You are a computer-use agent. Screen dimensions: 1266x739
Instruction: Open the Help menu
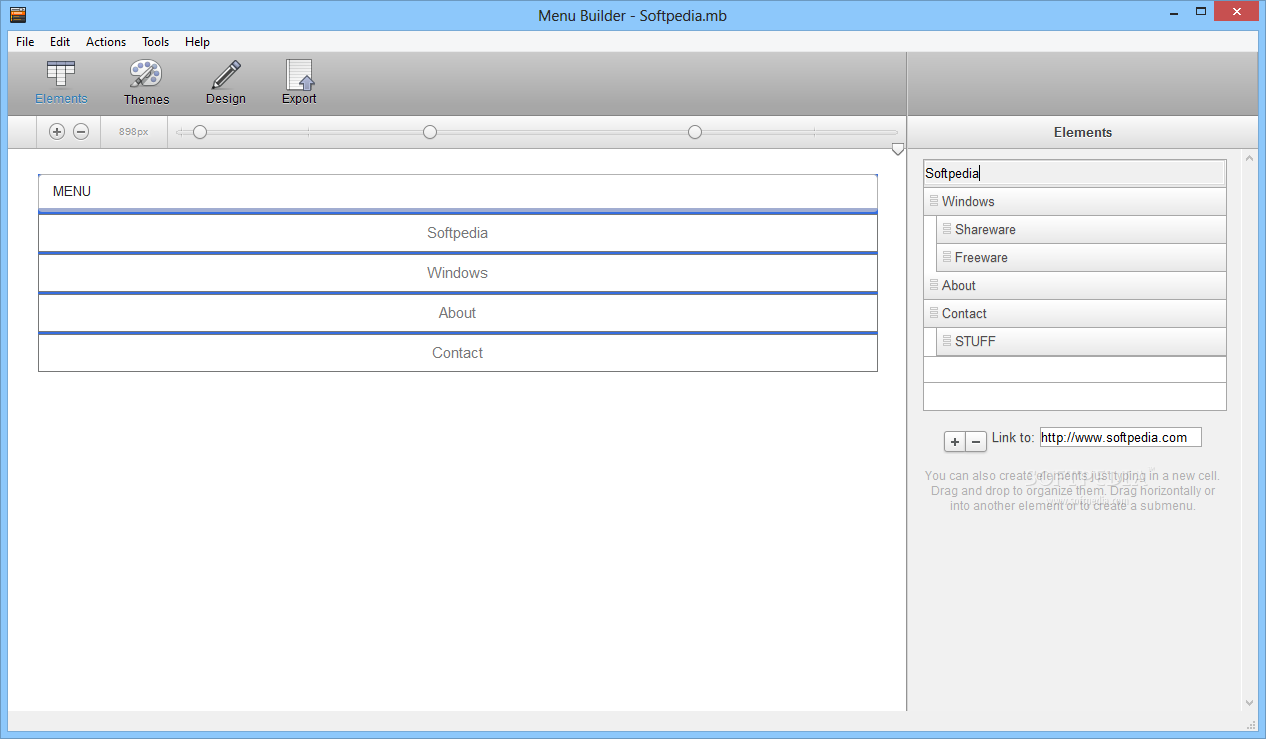(x=197, y=42)
